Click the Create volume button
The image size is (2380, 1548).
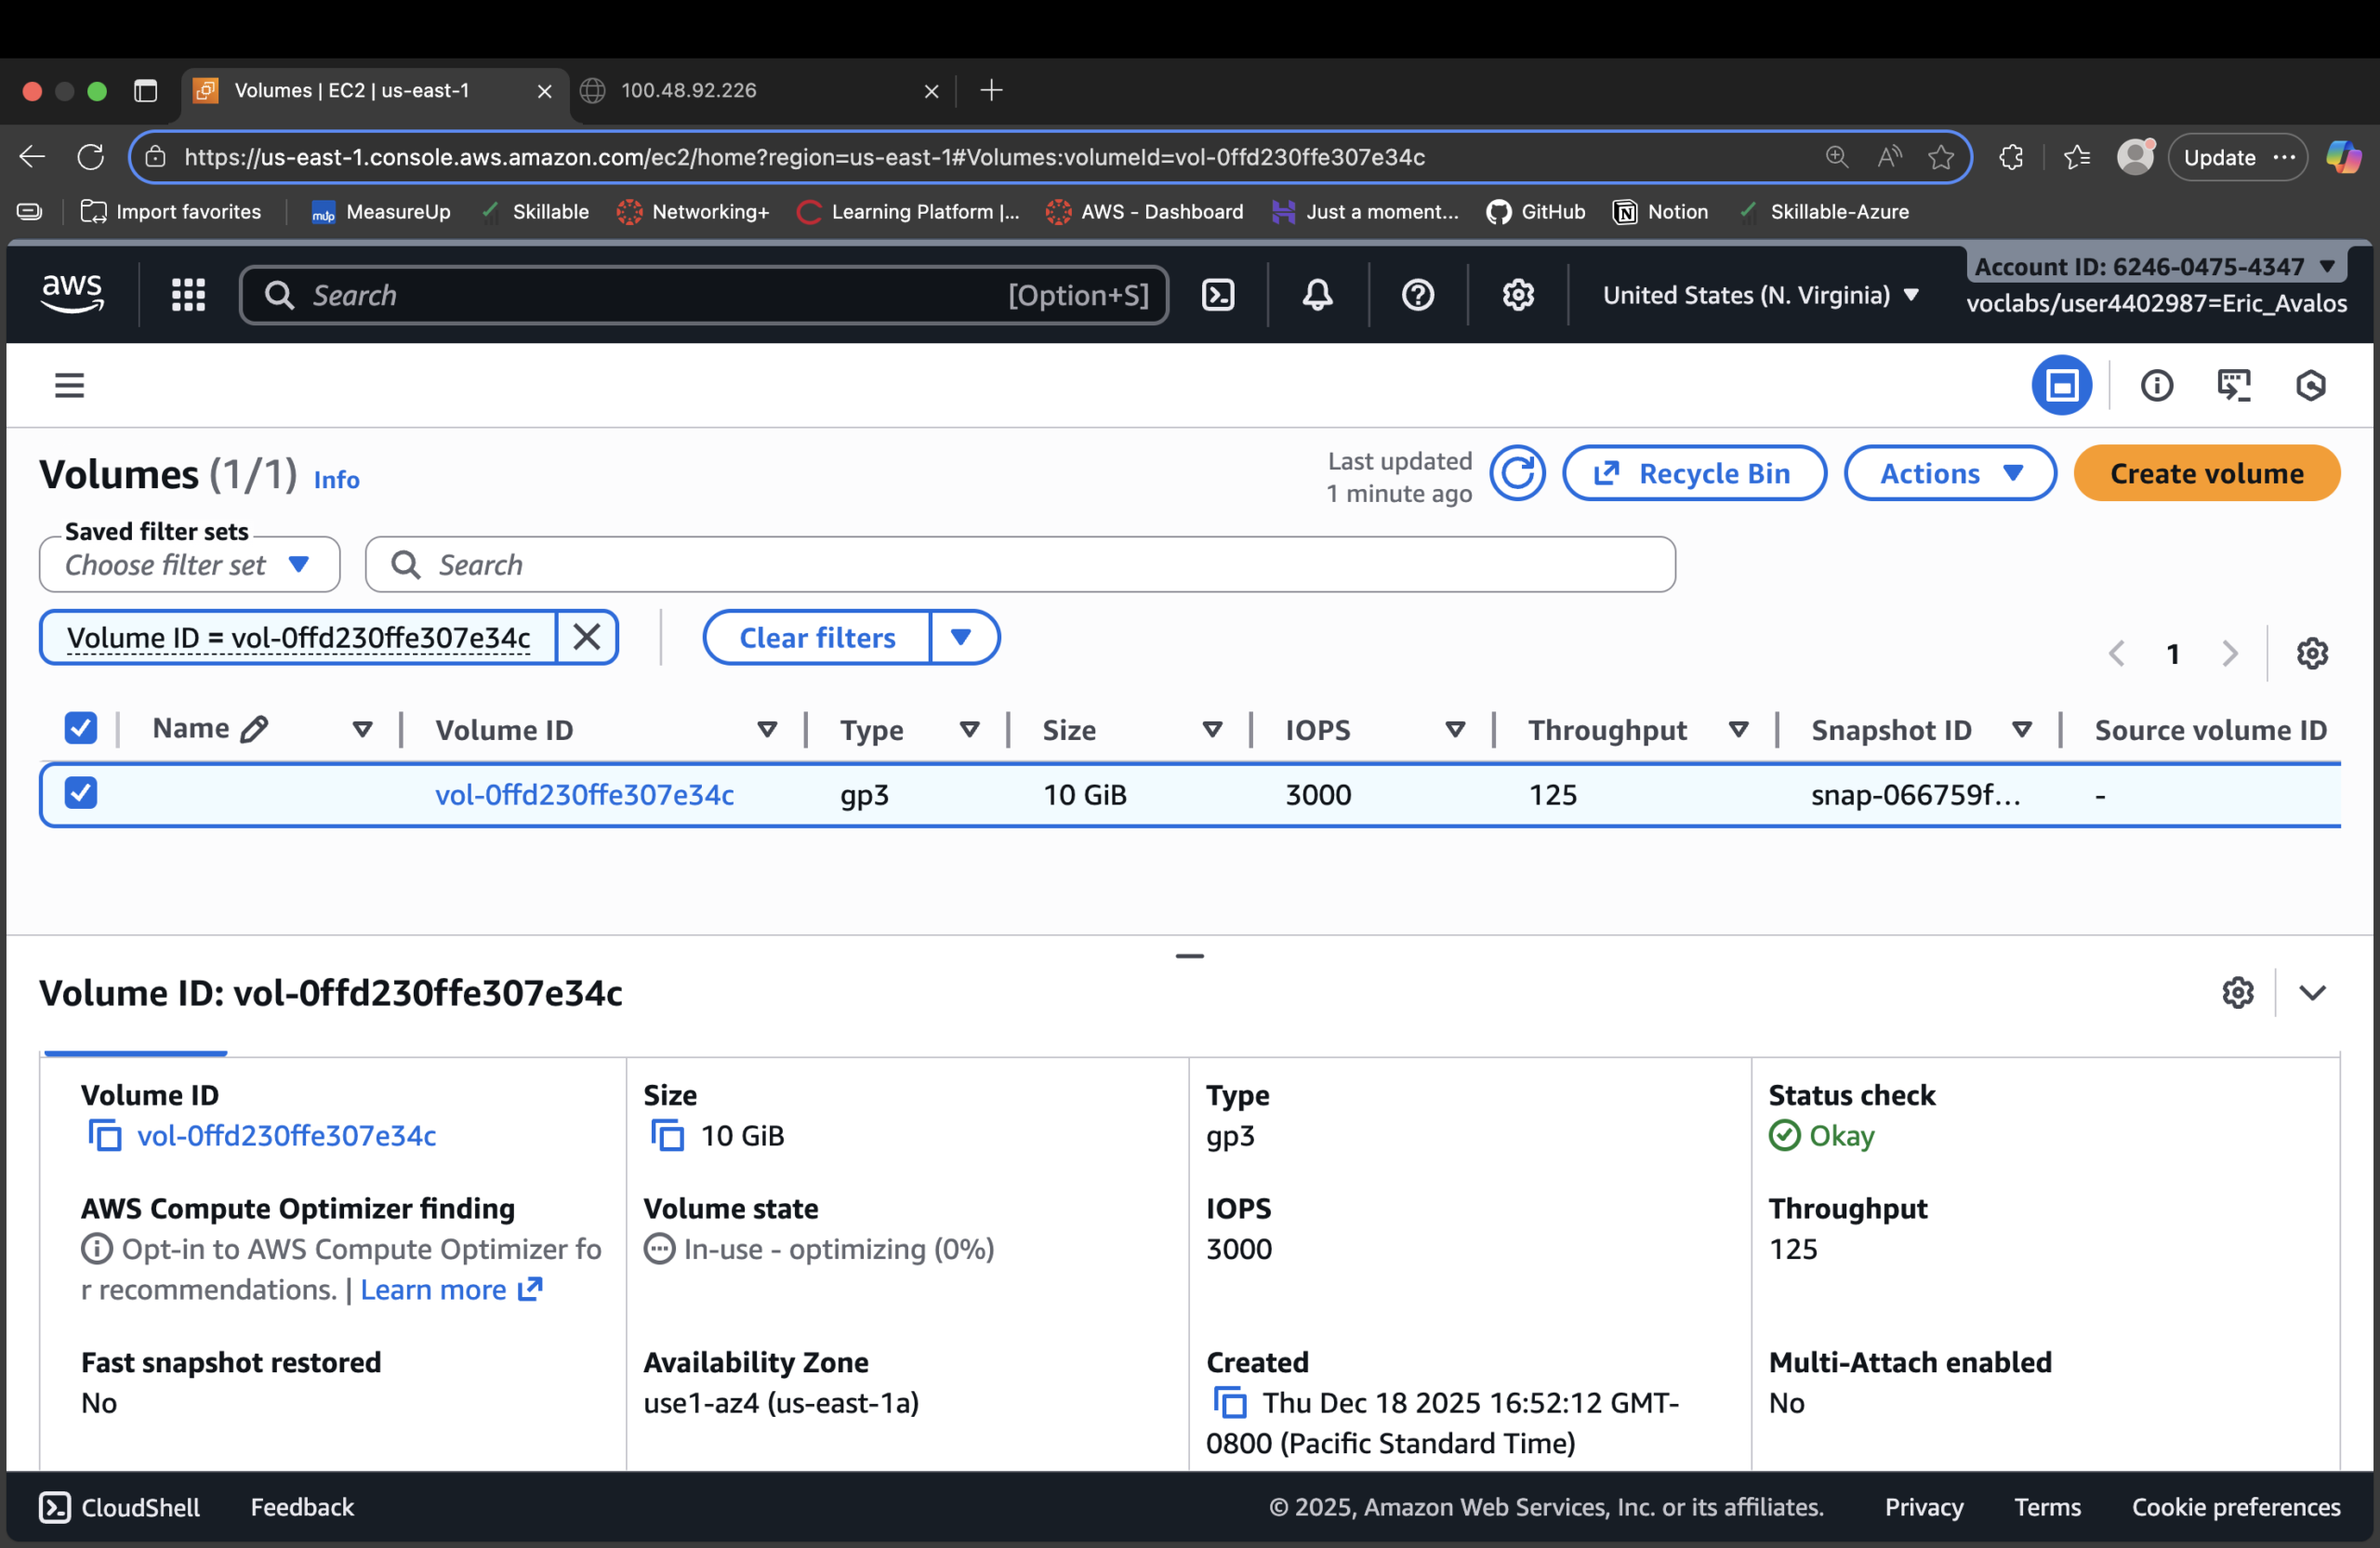tap(2206, 473)
